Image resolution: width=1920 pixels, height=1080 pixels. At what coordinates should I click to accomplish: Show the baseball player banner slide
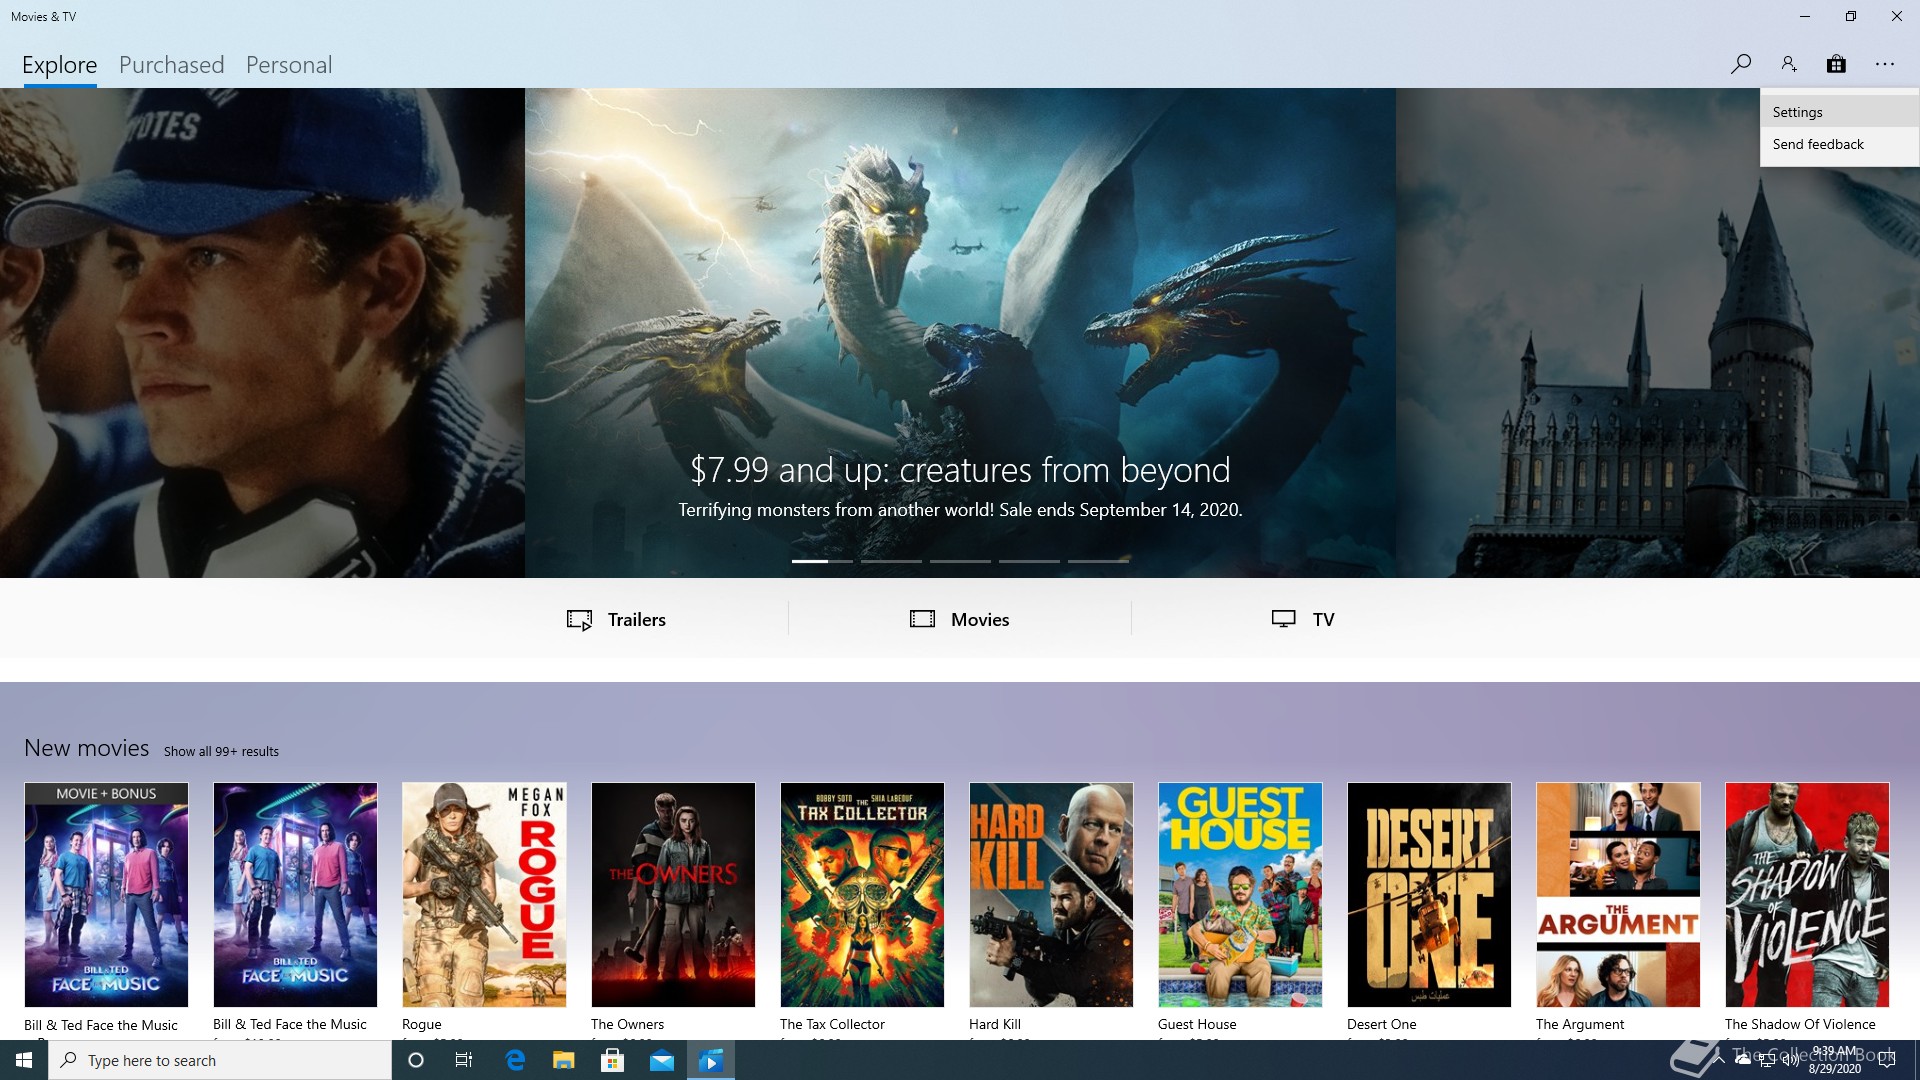262,333
